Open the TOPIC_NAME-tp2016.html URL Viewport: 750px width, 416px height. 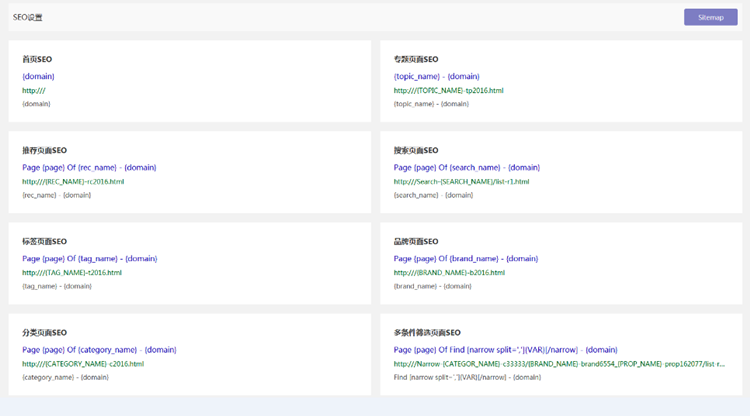448,90
